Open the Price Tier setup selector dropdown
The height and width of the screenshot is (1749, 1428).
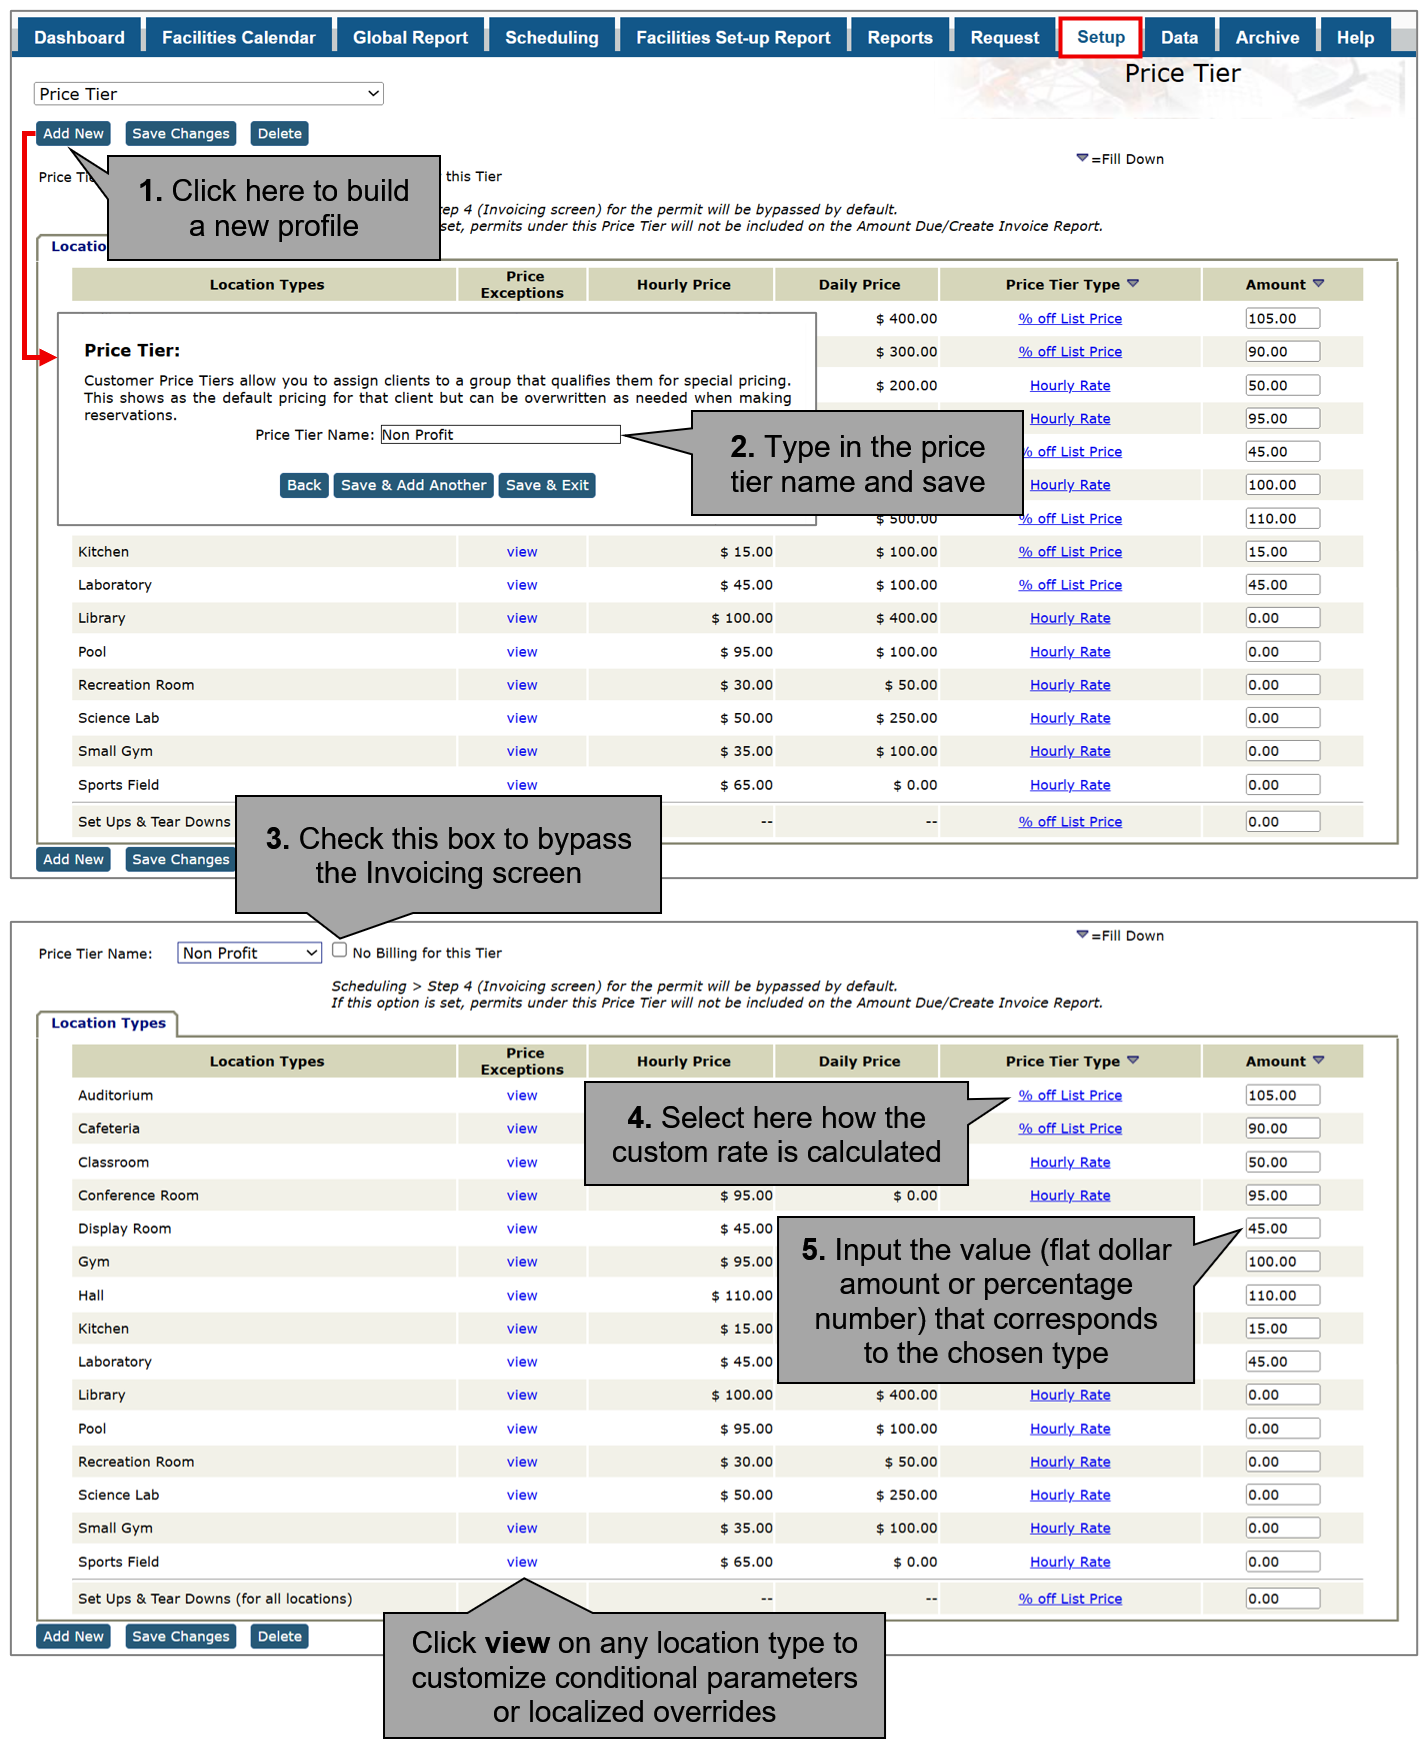[209, 94]
